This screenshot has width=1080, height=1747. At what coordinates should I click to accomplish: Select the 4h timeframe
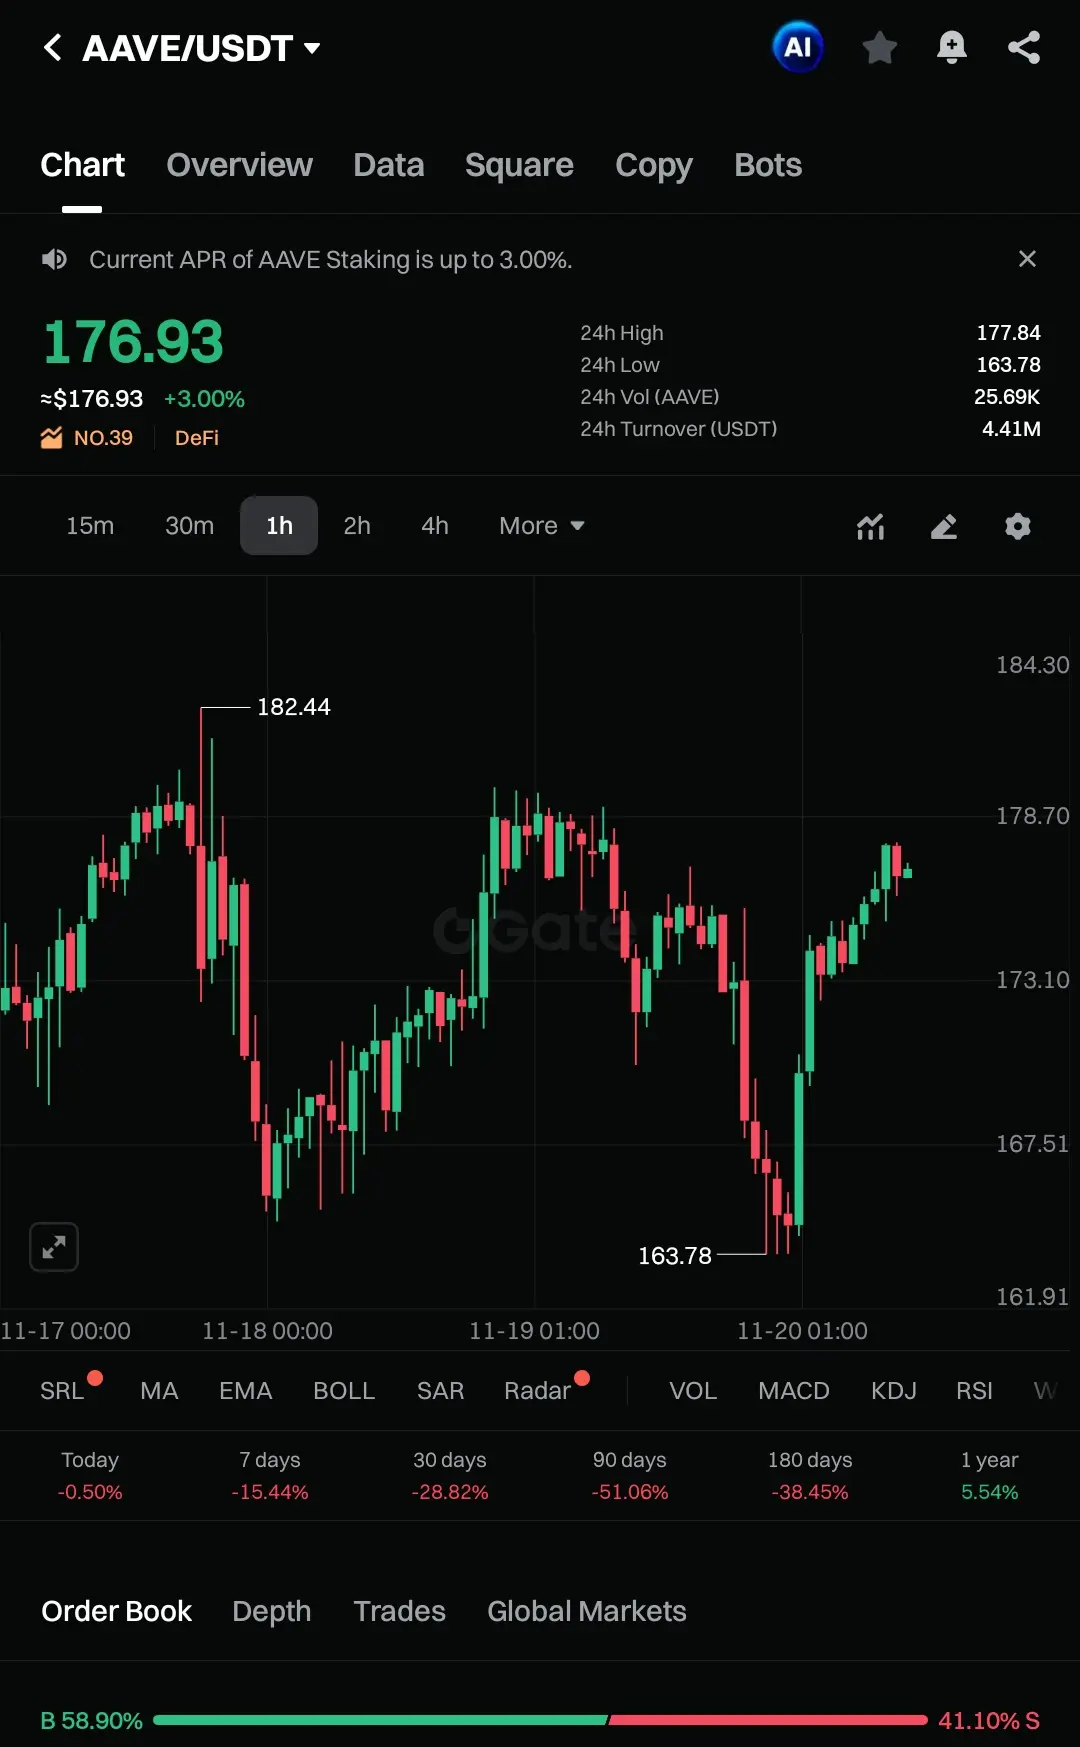click(x=435, y=526)
